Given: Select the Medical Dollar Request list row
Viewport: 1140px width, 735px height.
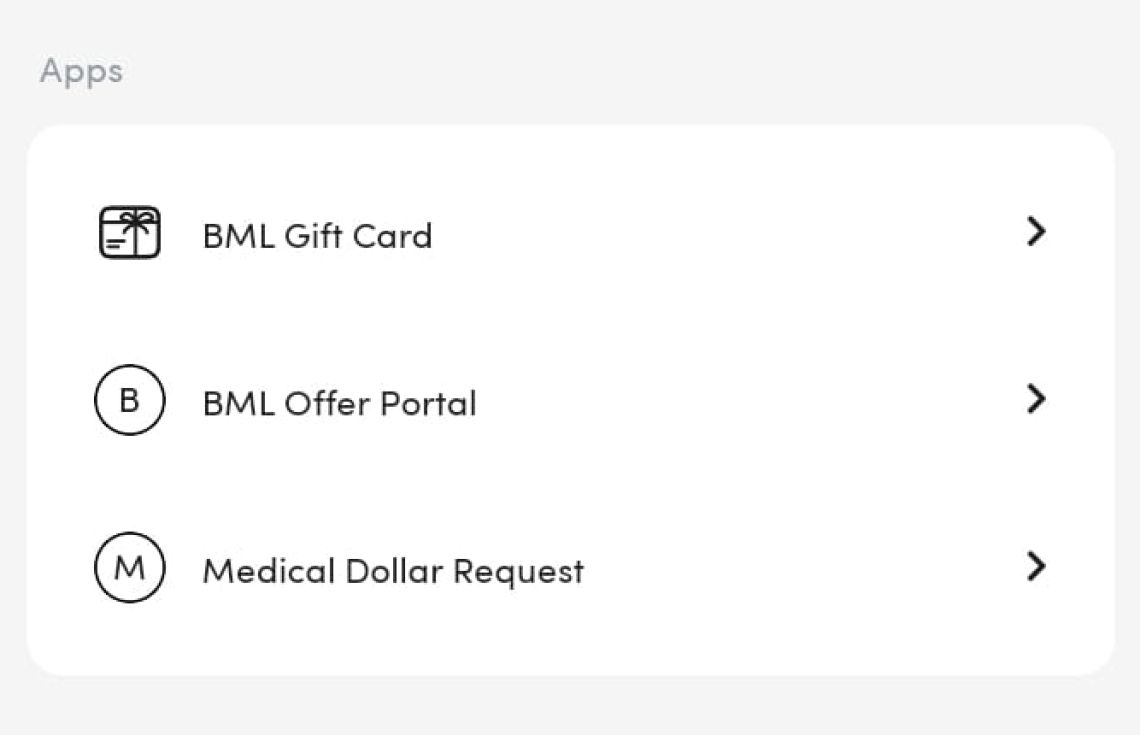Looking at the screenshot, I should pos(570,569).
